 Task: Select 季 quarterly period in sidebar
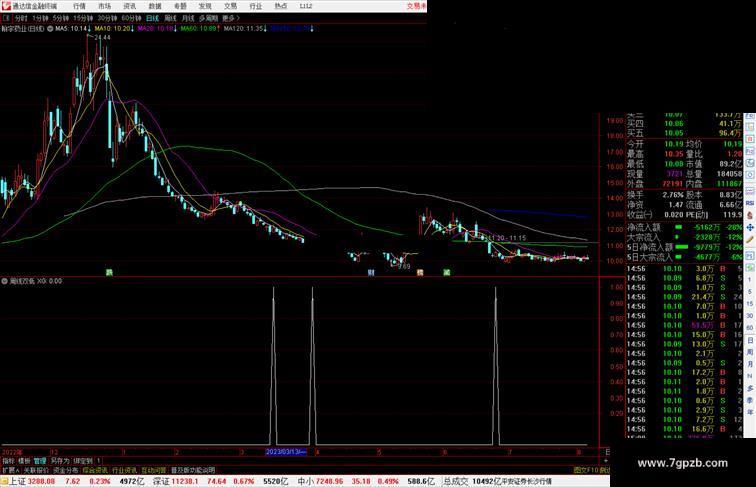(750, 400)
